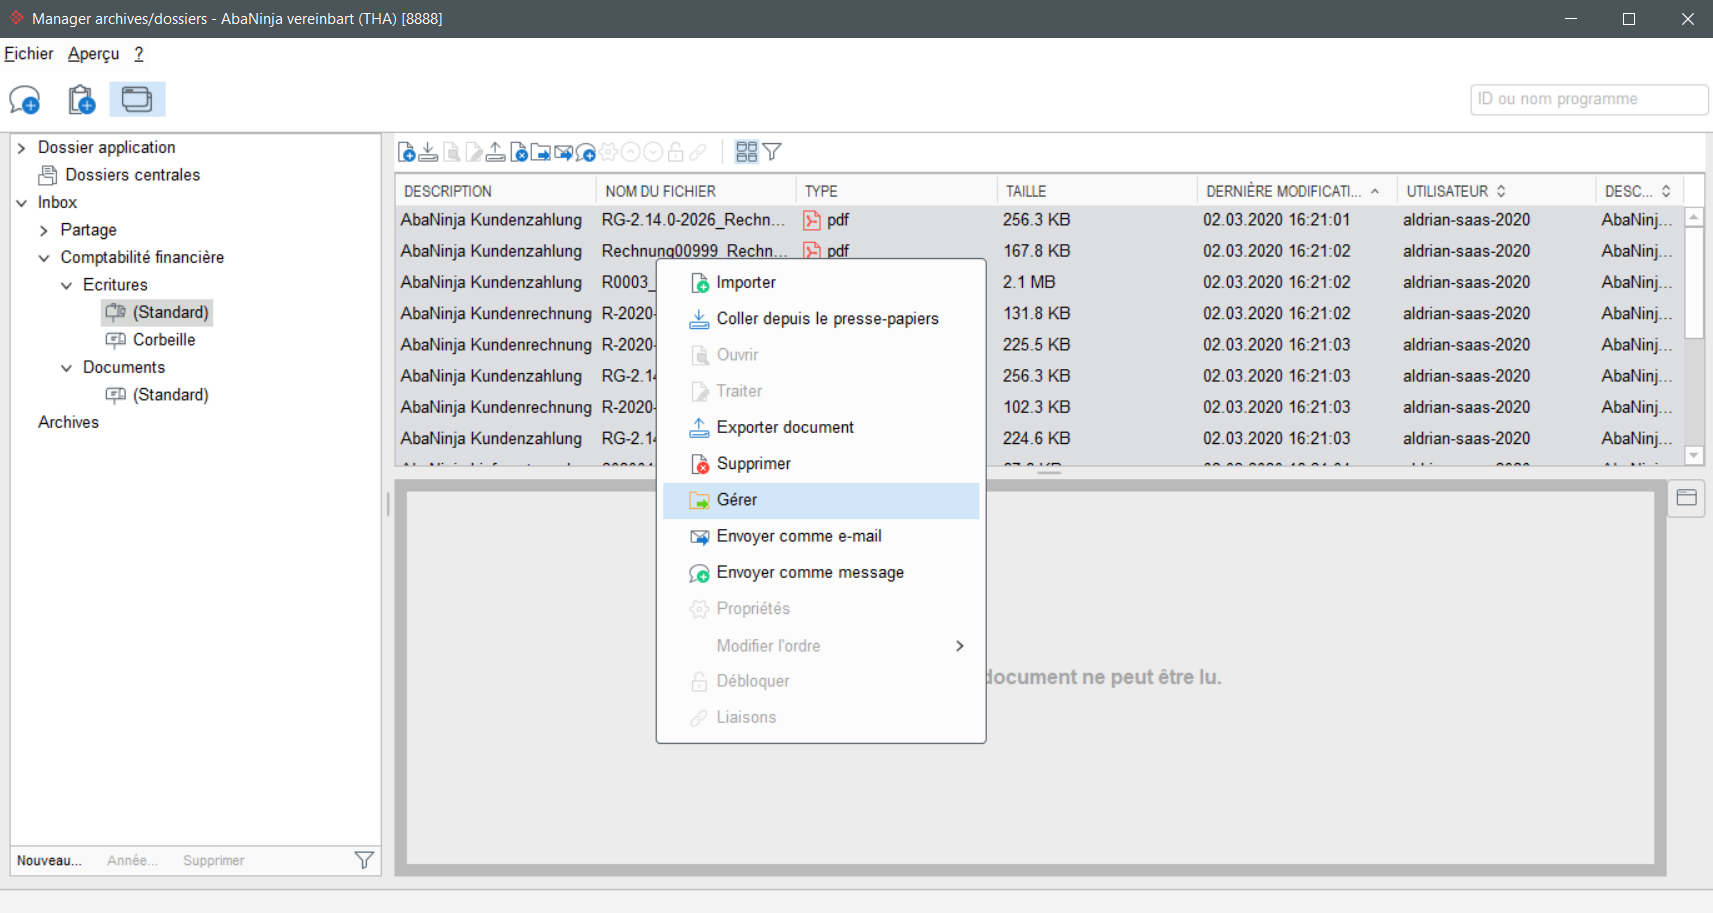Image resolution: width=1713 pixels, height=913 pixels.
Task: Collapse the Comptabilité financière node
Action: click(x=43, y=258)
